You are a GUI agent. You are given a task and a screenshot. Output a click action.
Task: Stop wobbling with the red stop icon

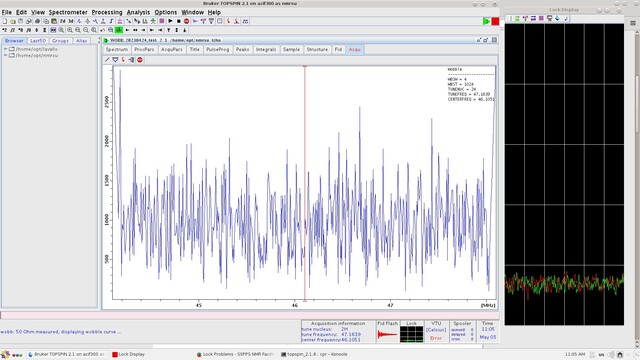click(140, 60)
